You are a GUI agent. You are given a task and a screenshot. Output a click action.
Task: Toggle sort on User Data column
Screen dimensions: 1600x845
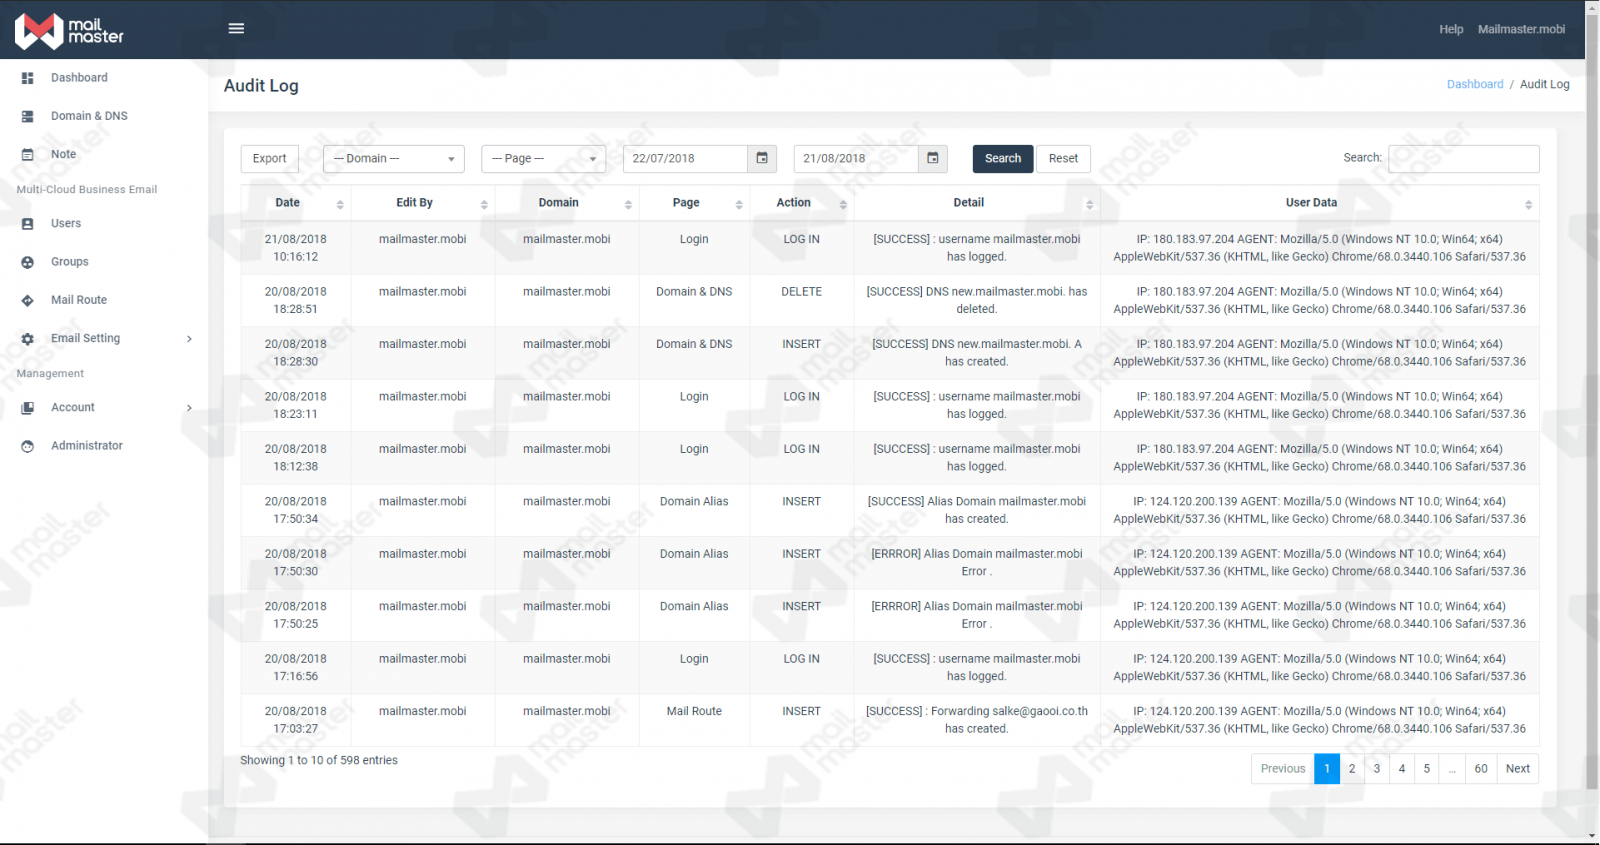pos(1318,203)
